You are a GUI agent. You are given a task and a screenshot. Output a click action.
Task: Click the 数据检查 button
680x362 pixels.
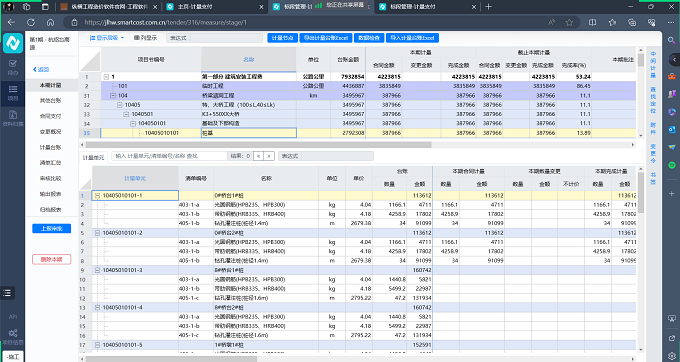tap(369, 38)
